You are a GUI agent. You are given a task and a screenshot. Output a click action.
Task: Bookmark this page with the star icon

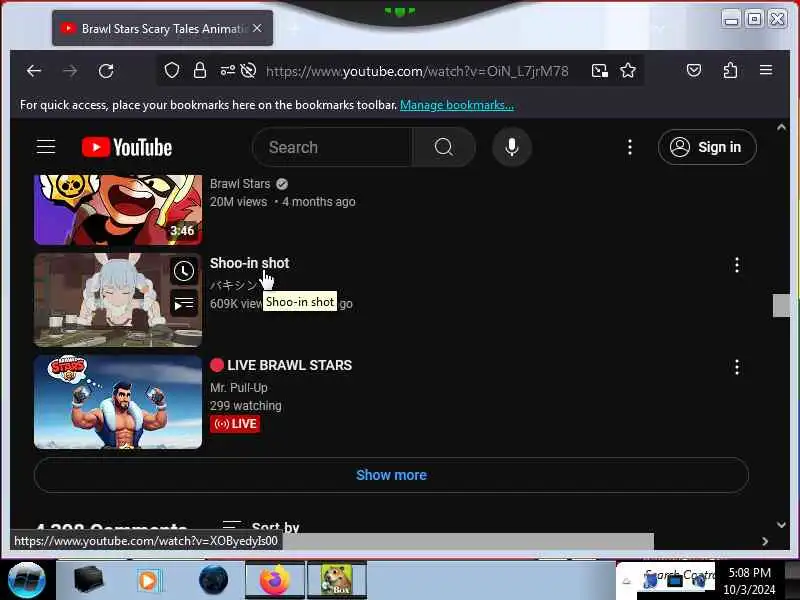coord(628,70)
